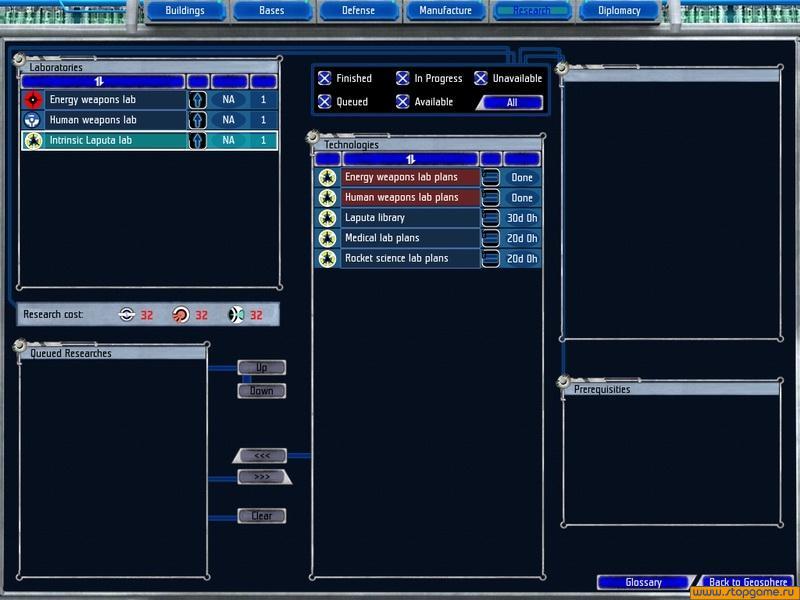Toggle the Finished filter checkbox
The width and height of the screenshot is (800, 600).
[x=324, y=78]
